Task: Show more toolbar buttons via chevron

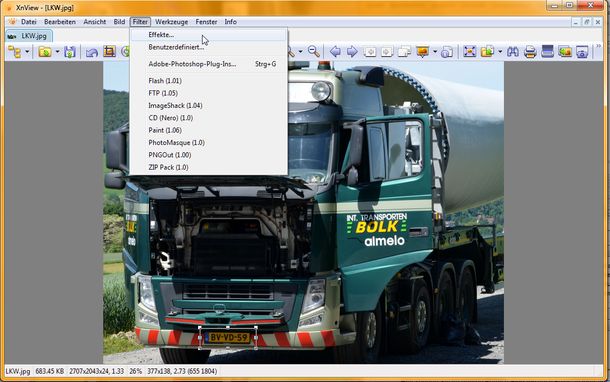Action: pyautogui.click(x=598, y=47)
